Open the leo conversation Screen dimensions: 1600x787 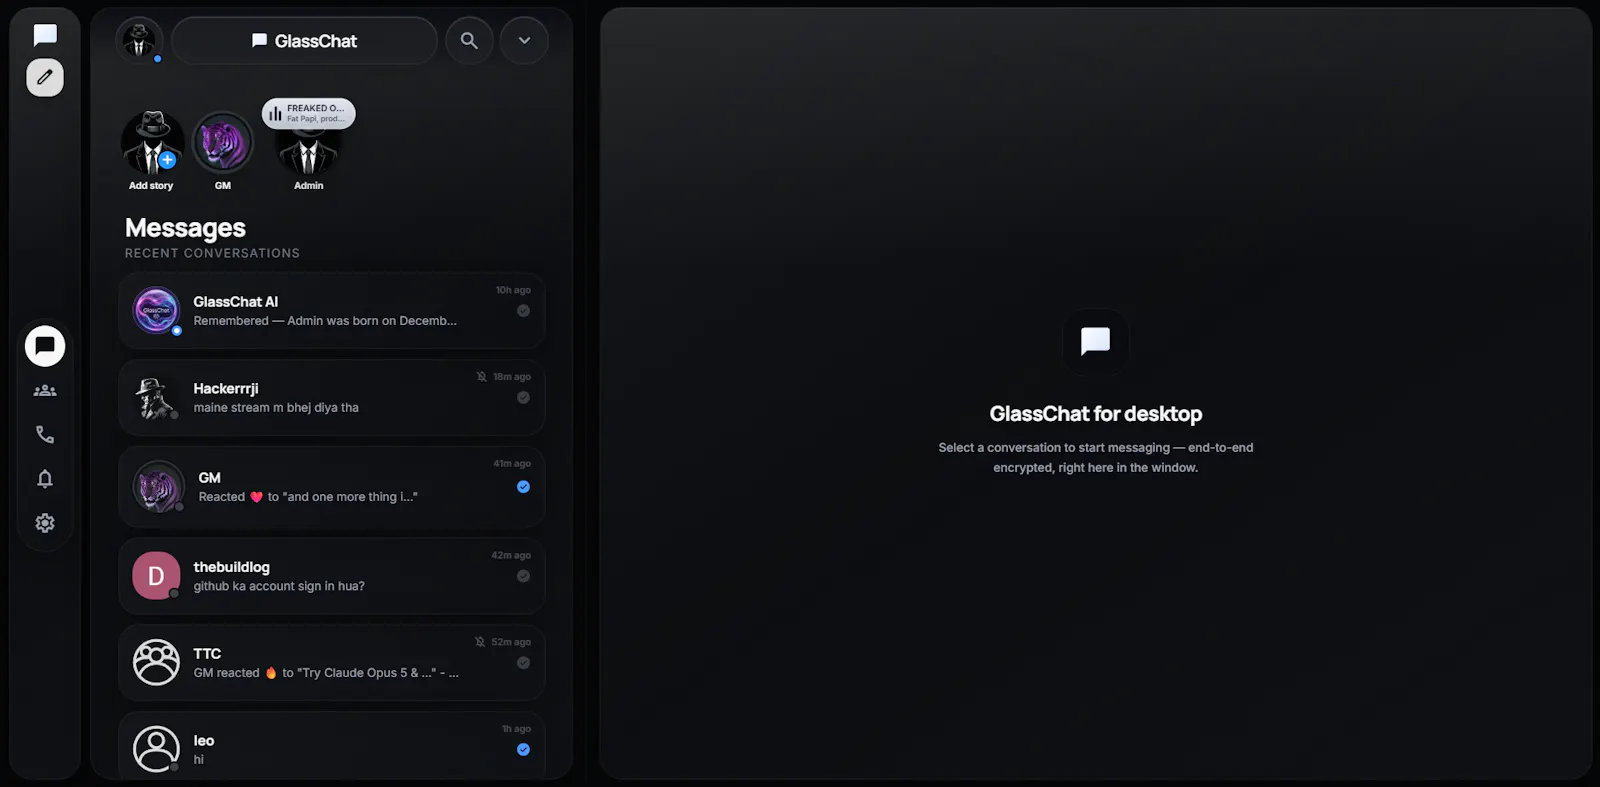(332, 746)
